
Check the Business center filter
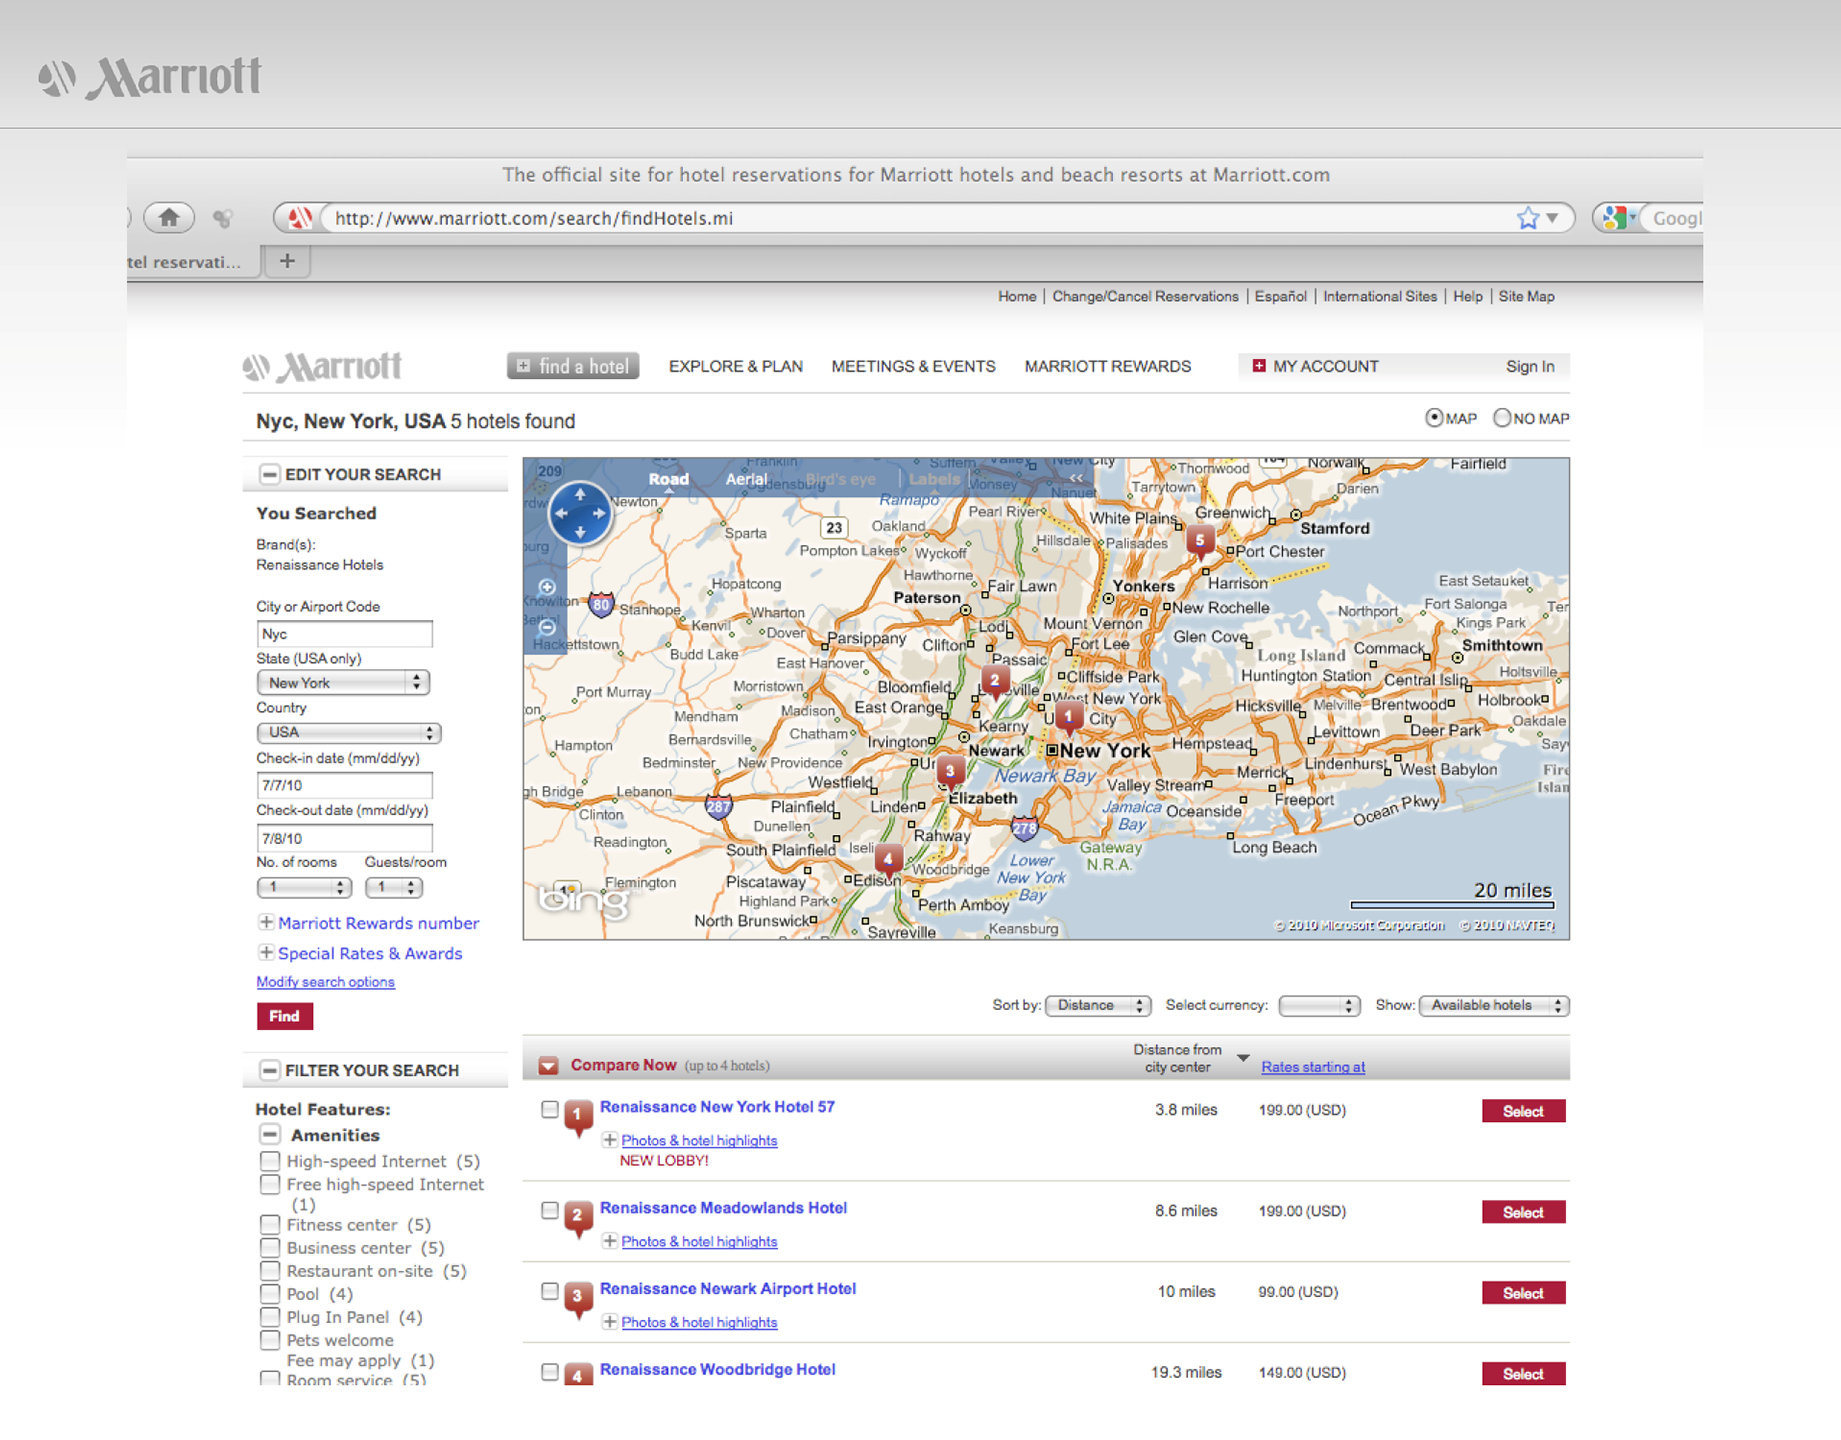[270, 1248]
